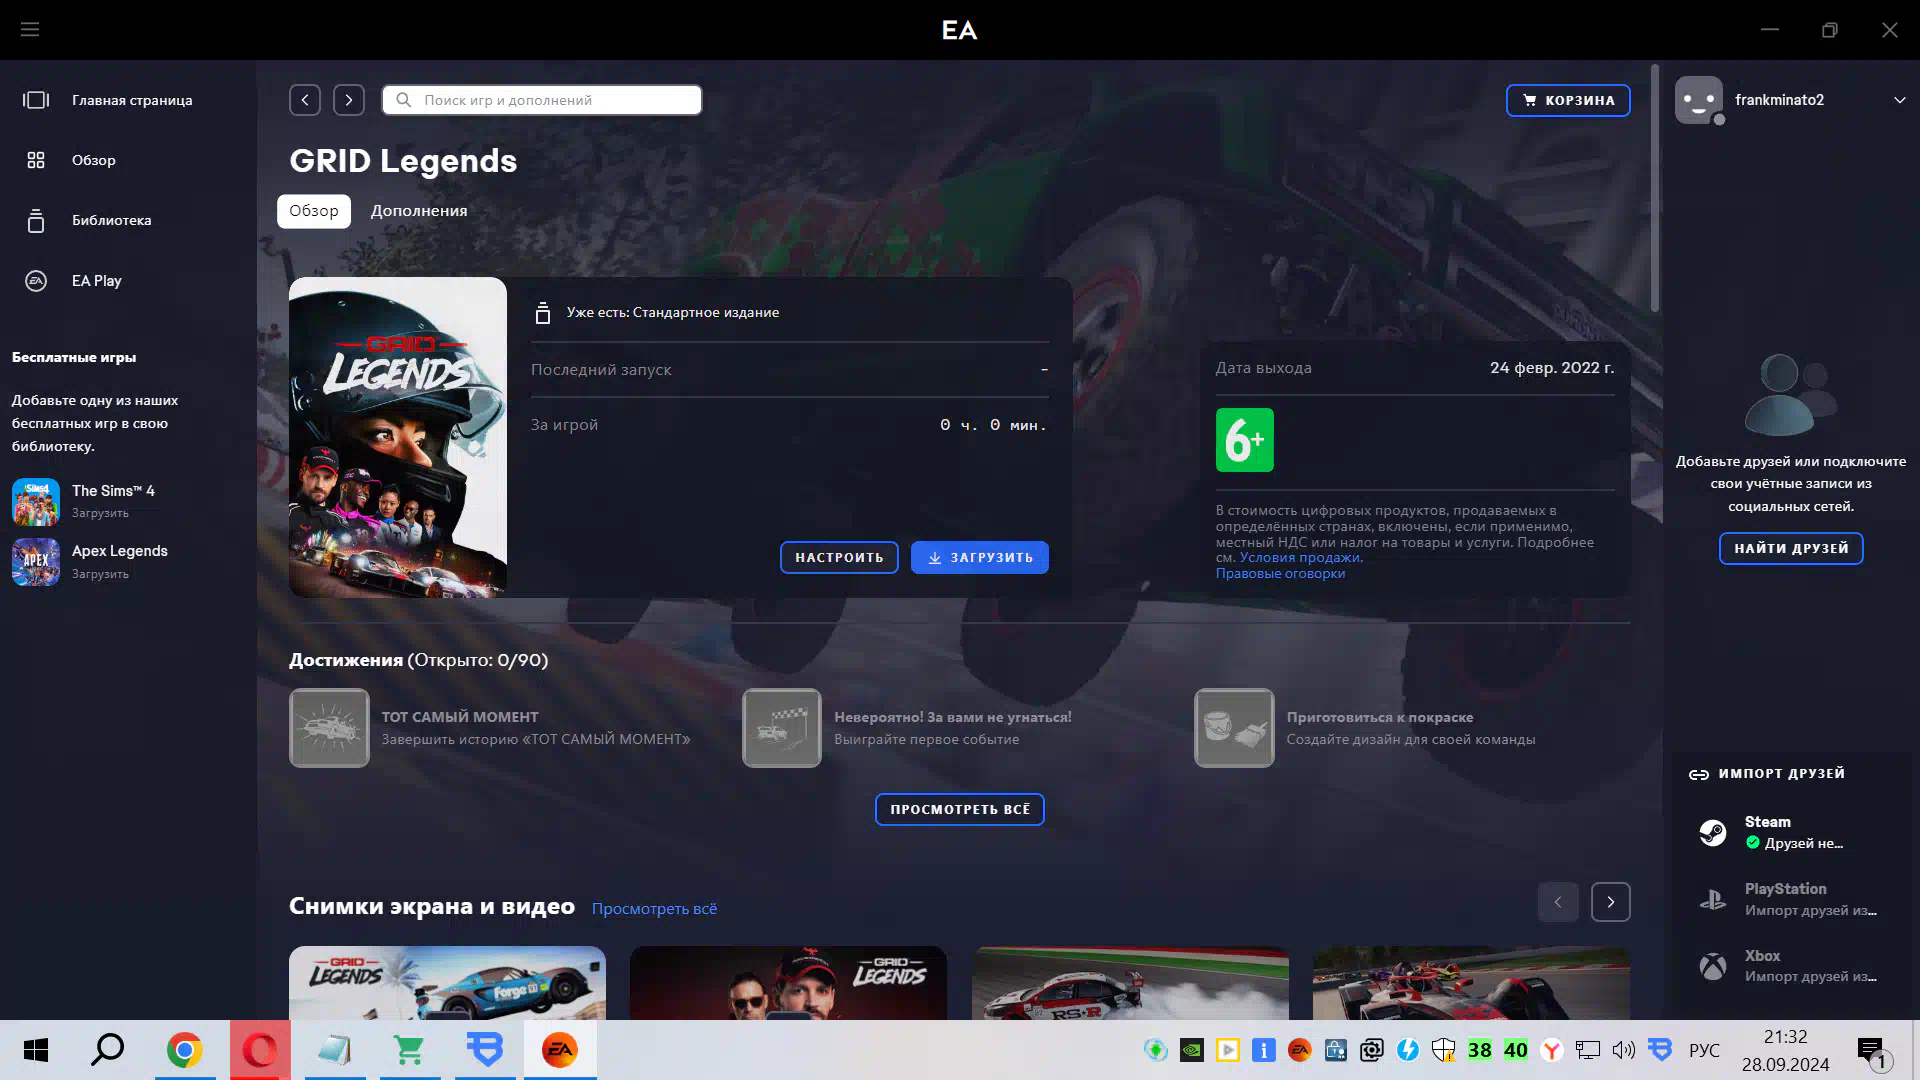Click the ТОТ САМЫЙ МОМЕНТ achievement icon
This screenshot has width=1920, height=1080.
click(329, 728)
